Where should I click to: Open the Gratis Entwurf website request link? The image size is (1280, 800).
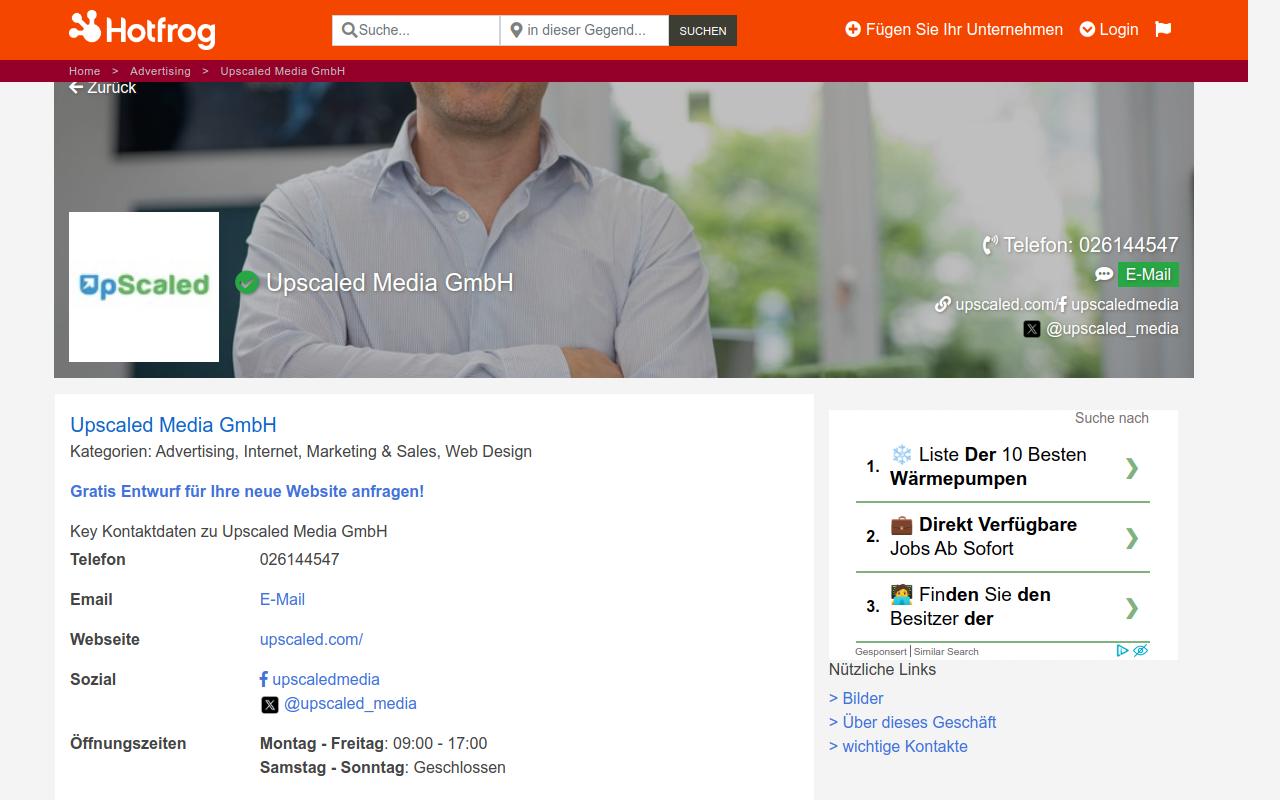(x=246, y=491)
